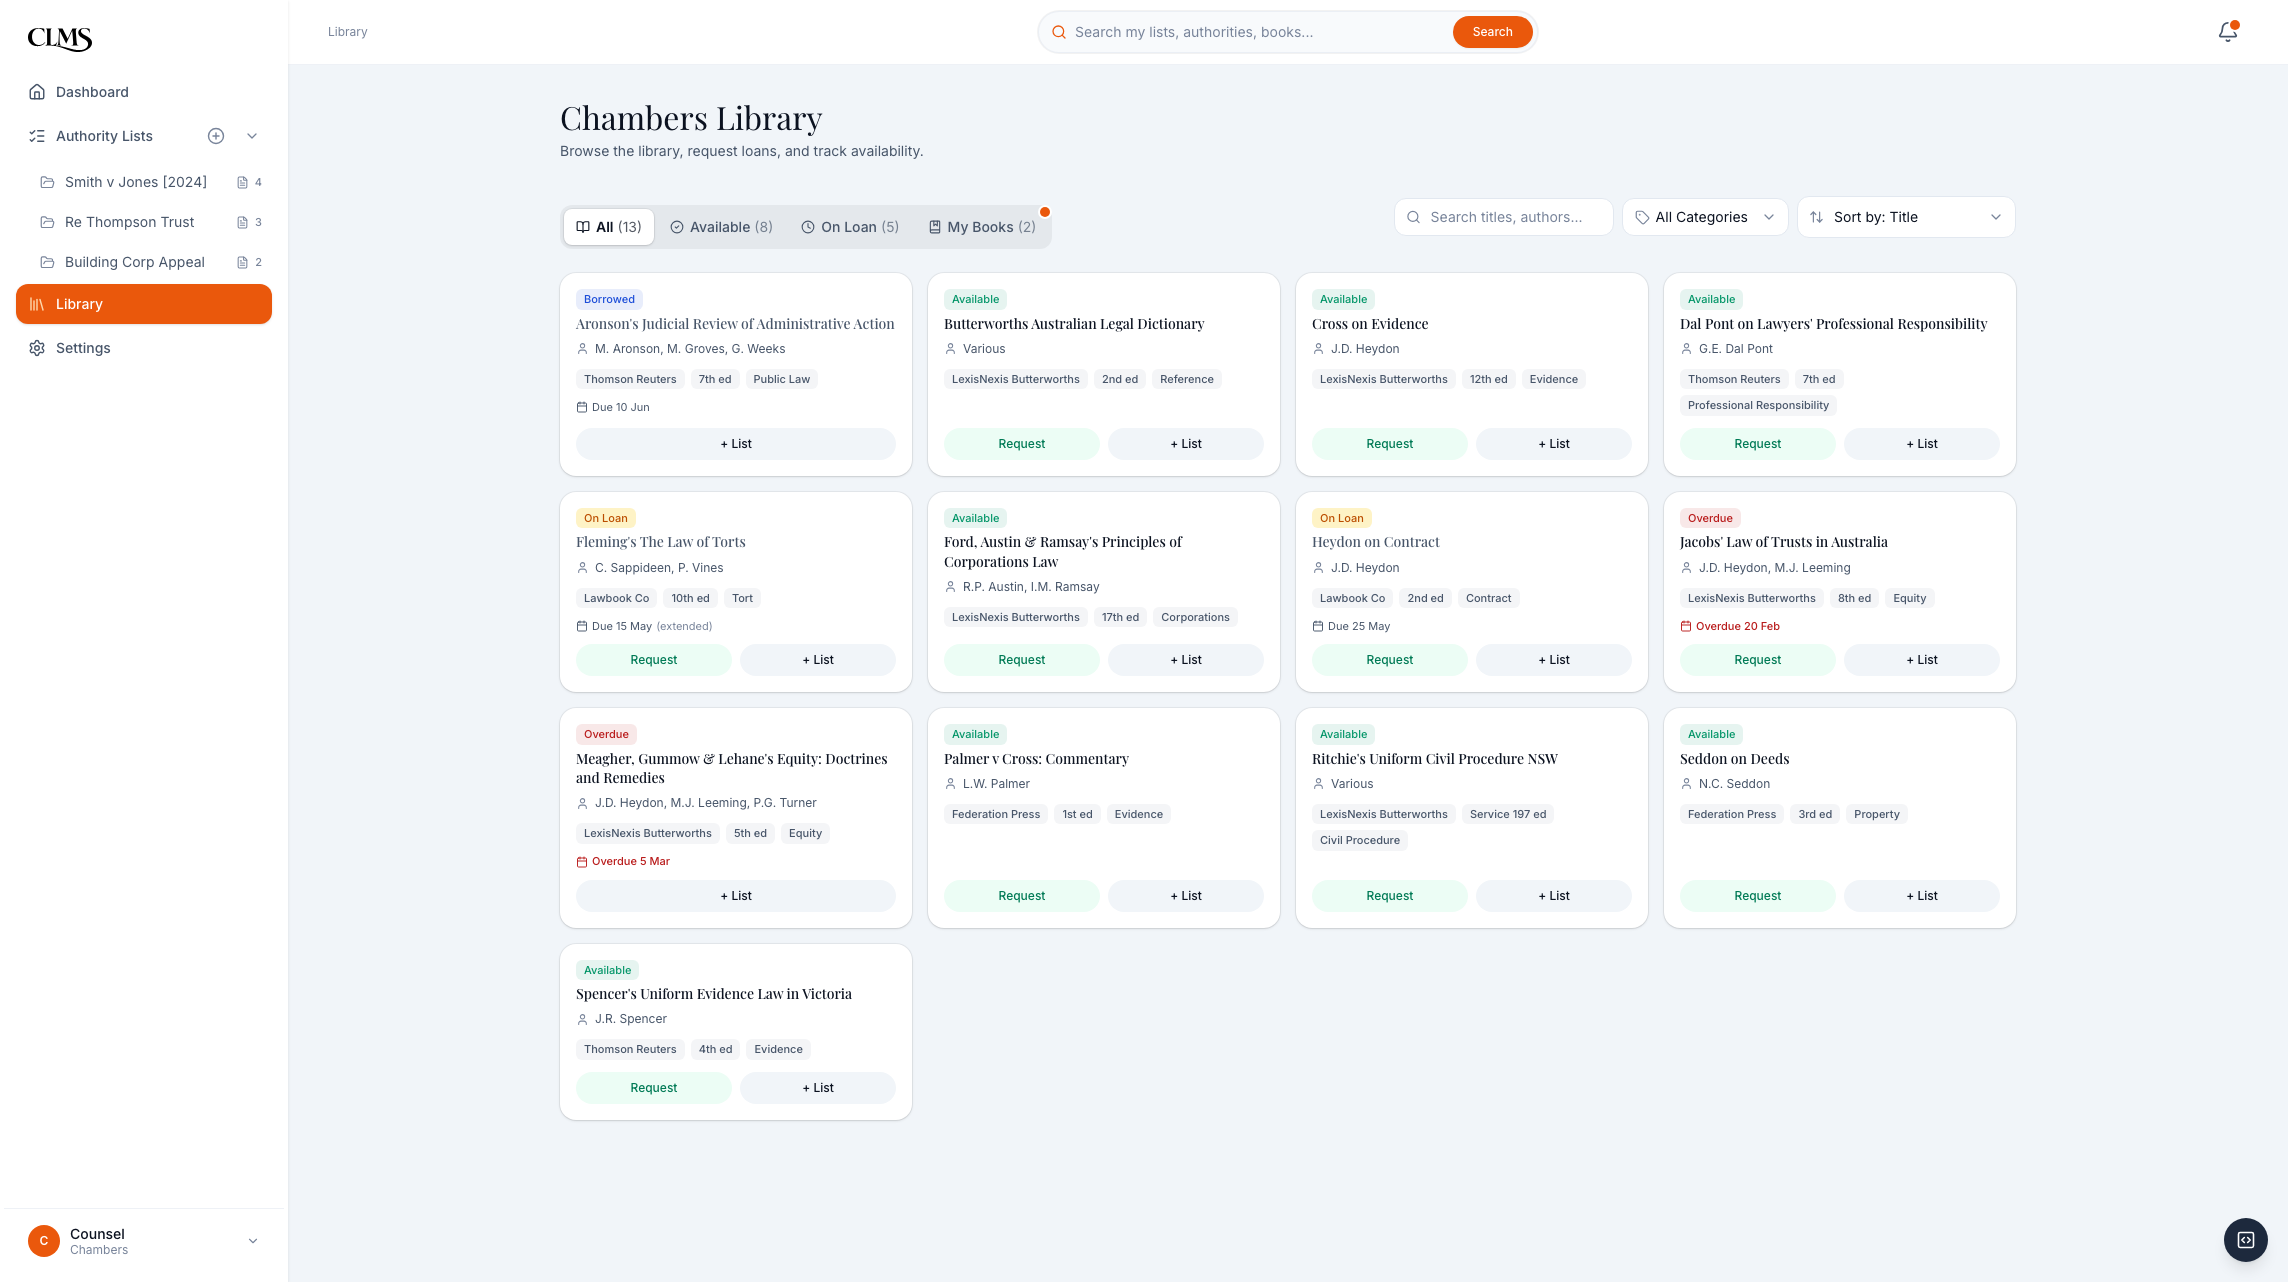Focus the search titles, authors field
Viewport: 2288px width, 1282px height.
point(1503,217)
